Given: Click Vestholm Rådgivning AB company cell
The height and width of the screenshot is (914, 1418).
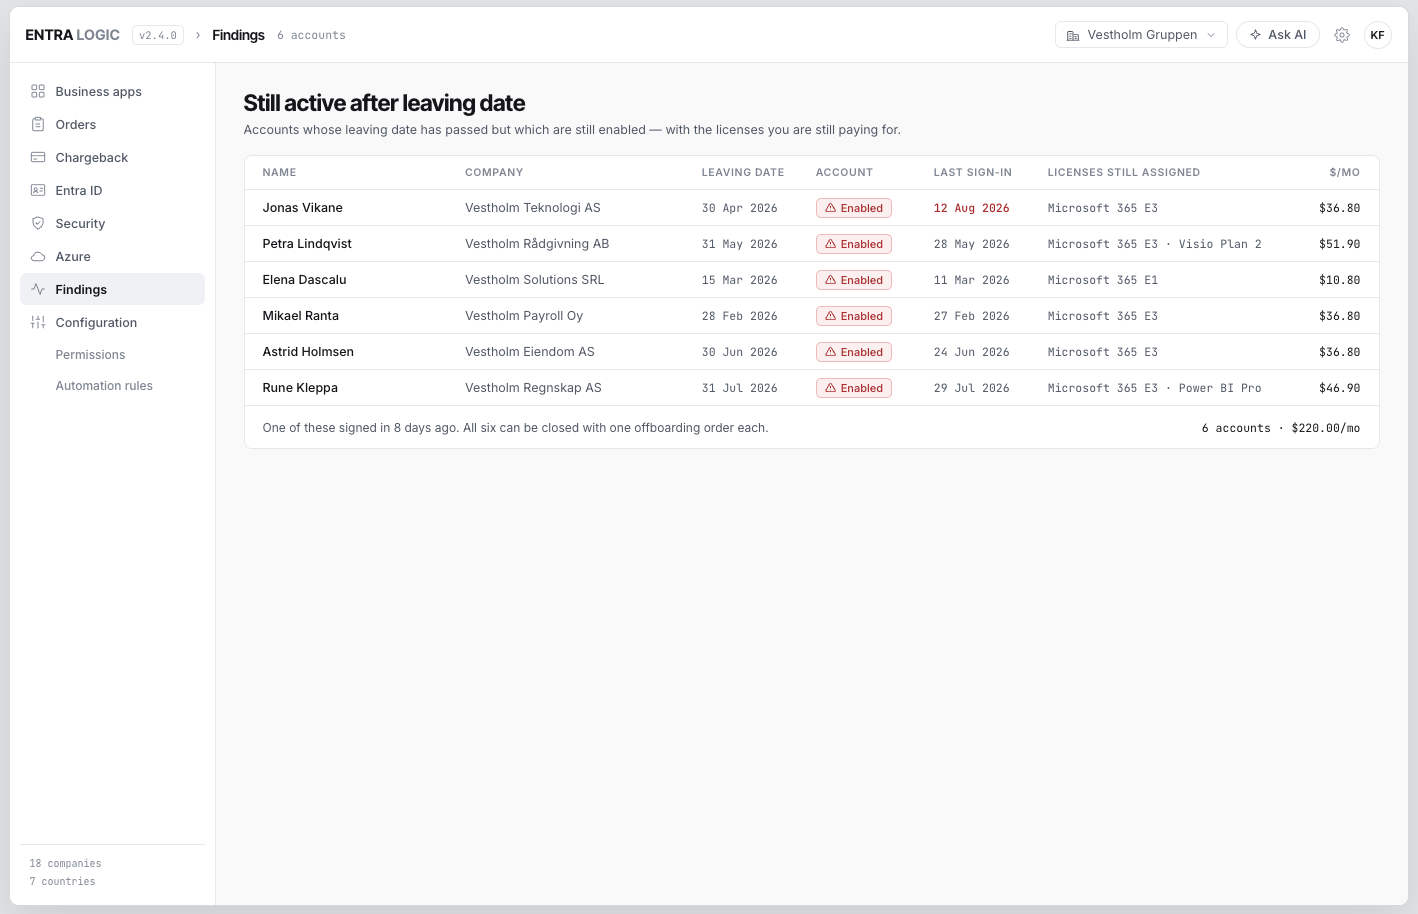Looking at the screenshot, I should point(537,244).
